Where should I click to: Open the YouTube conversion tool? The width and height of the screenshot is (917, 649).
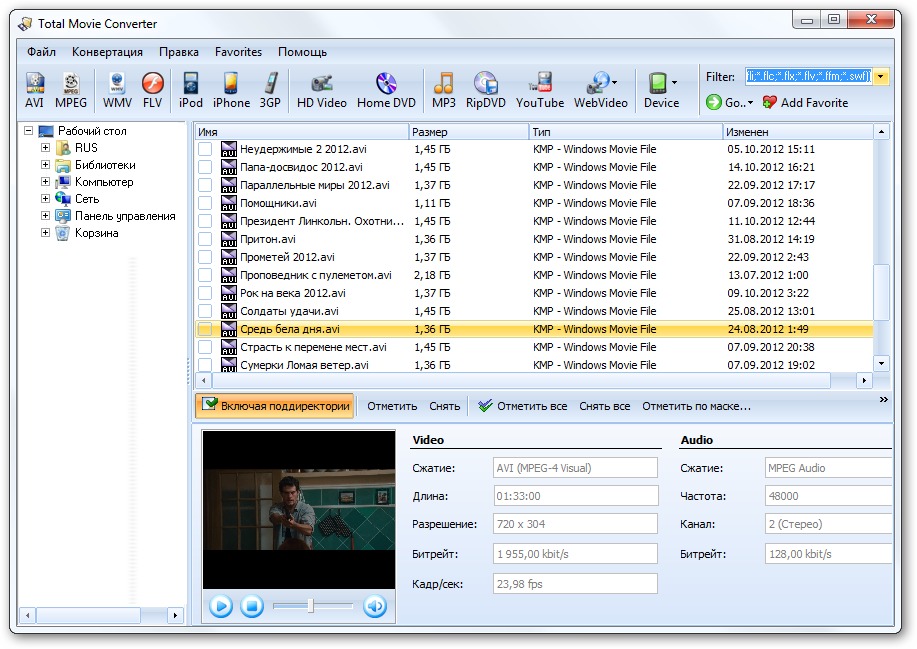pyautogui.click(x=540, y=89)
